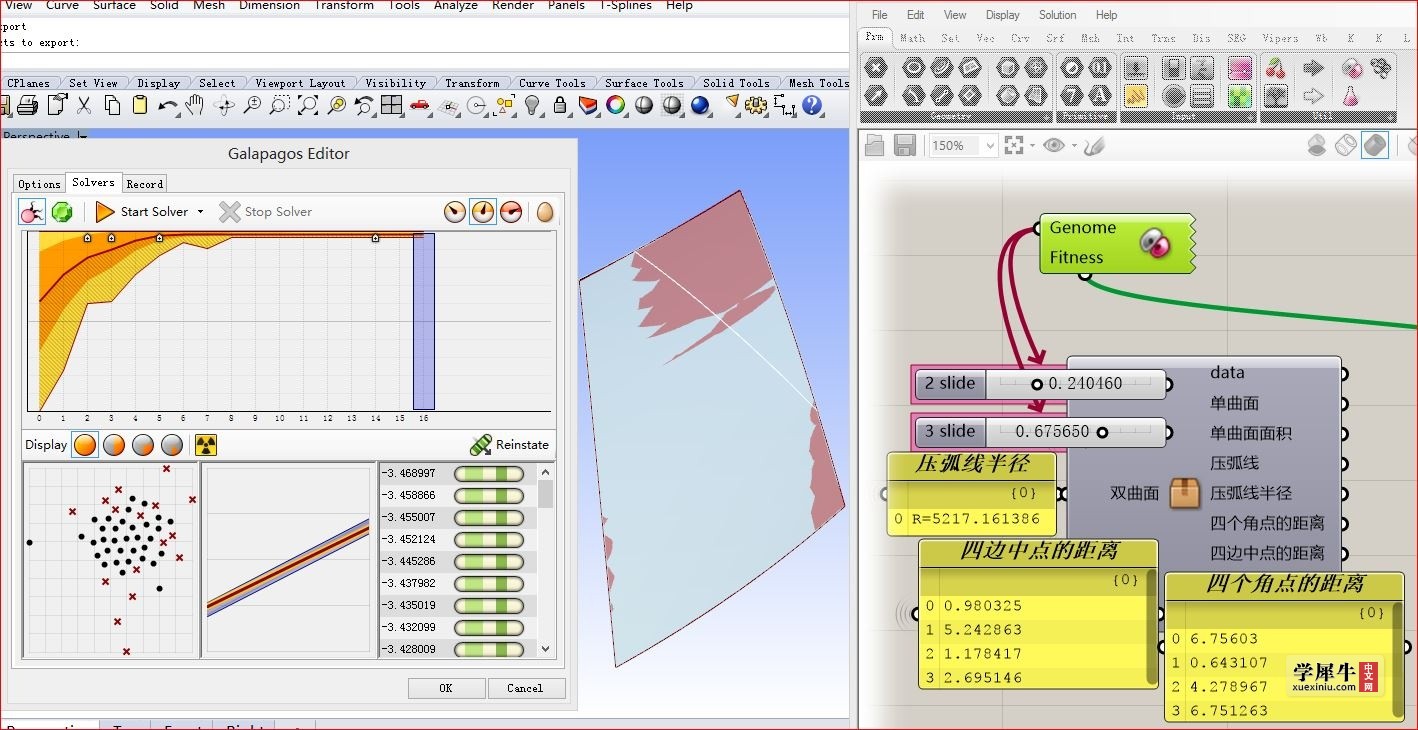The height and width of the screenshot is (730, 1418).
Task: Click Stop Solver button
Action: coord(266,212)
